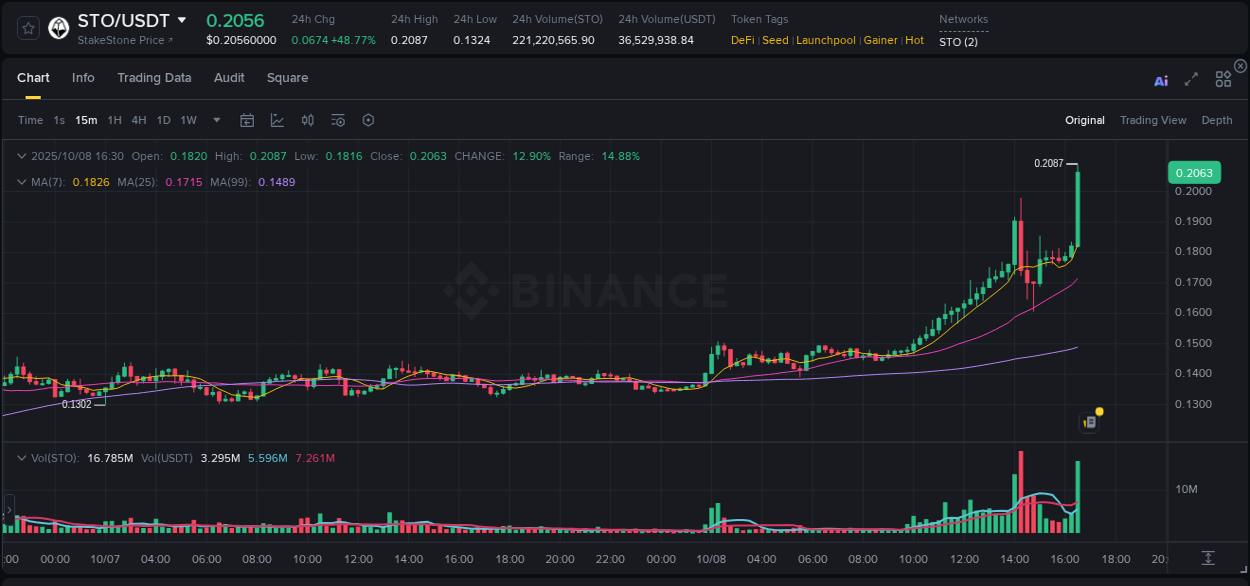Switch chart view to Depth mode
The height and width of the screenshot is (586, 1250).
(x=1216, y=119)
